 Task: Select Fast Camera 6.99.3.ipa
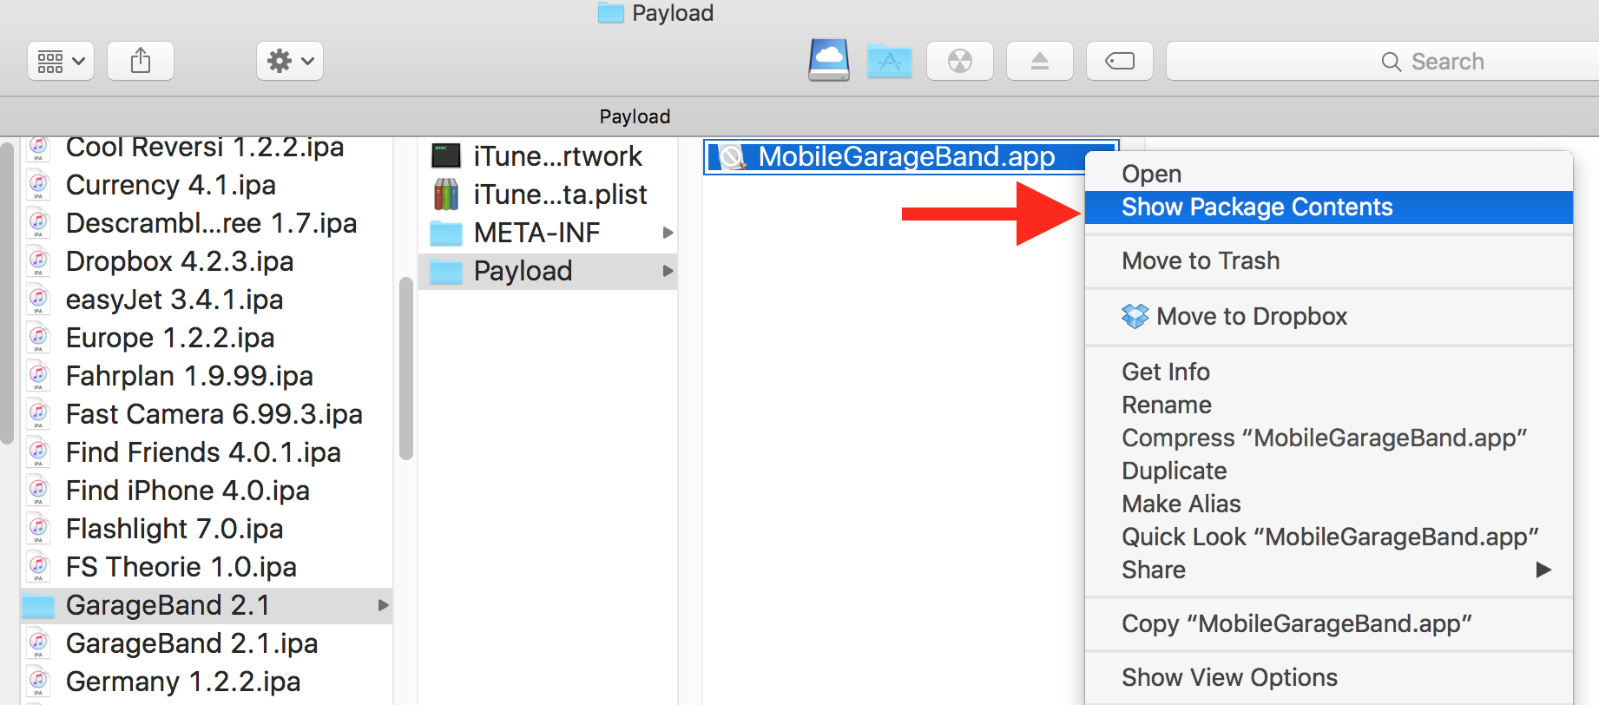[x=206, y=414]
